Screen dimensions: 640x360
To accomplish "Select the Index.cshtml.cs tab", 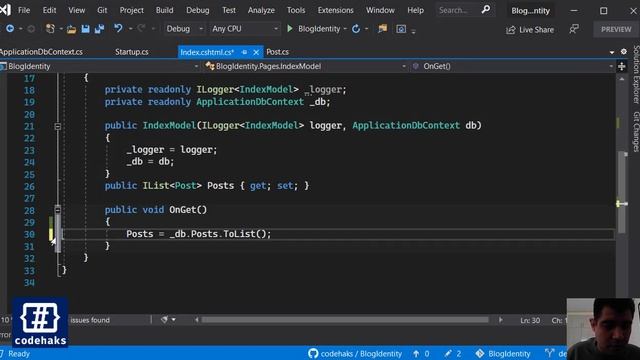I will (x=207, y=52).
